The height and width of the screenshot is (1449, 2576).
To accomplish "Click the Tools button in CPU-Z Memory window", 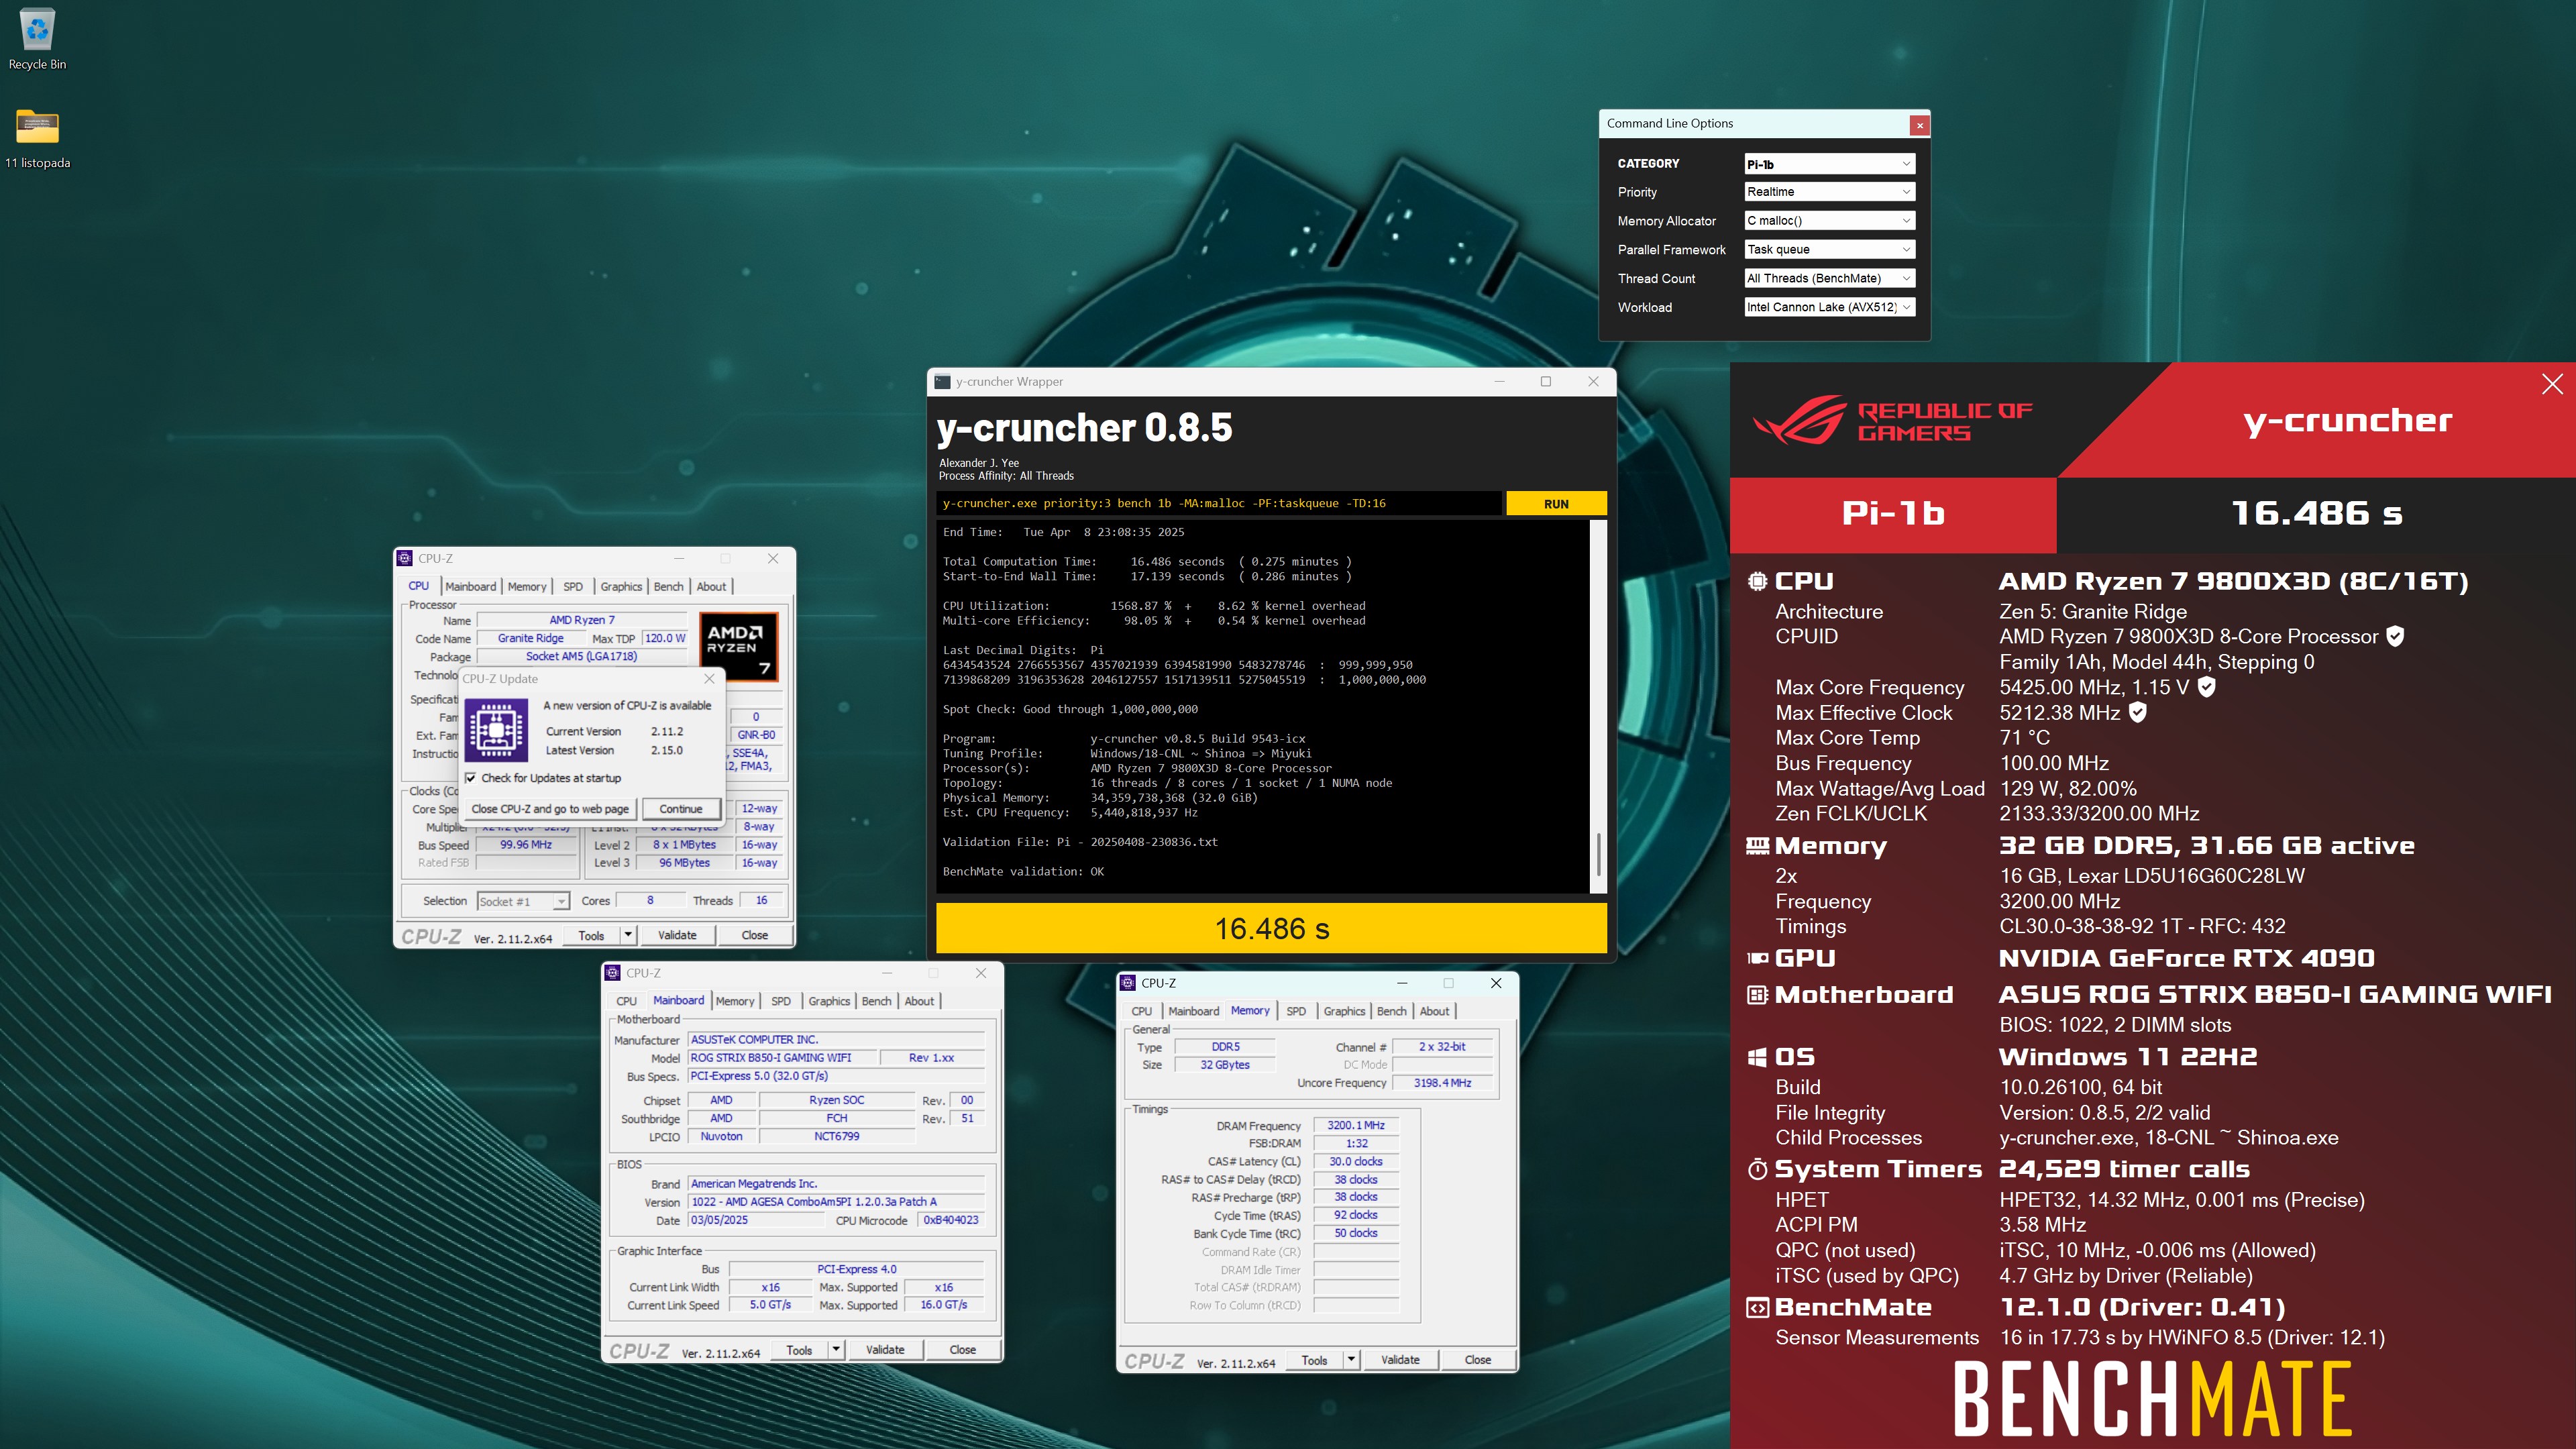I will 1314,1360.
